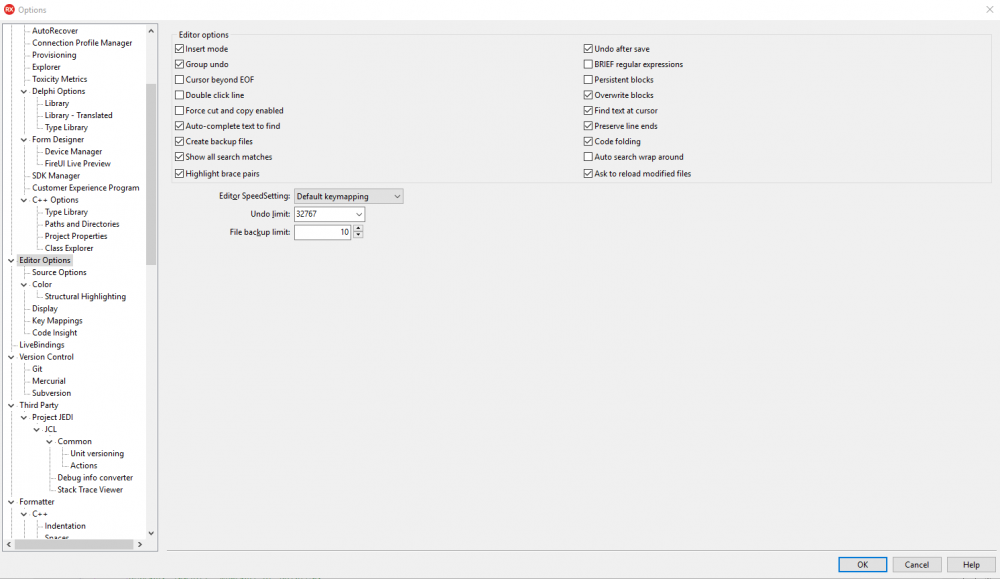Select LiveBindings in options tree

click(41, 345)
